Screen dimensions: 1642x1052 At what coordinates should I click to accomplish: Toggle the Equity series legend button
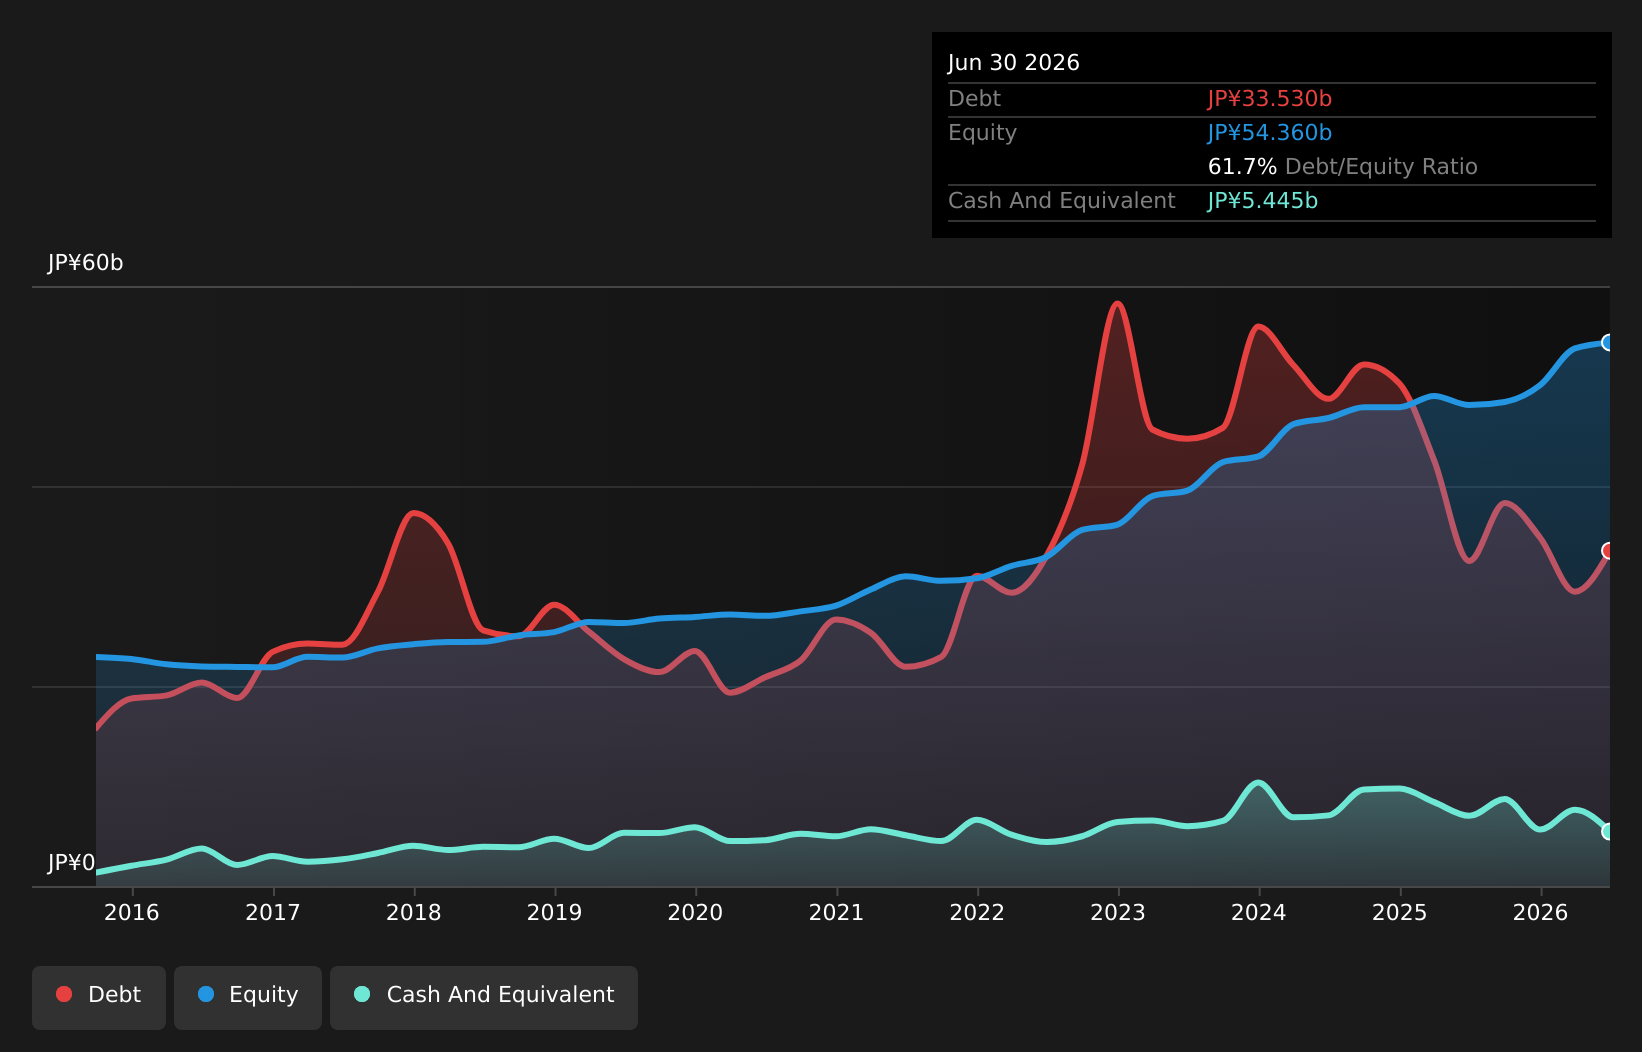click(248, 998)
